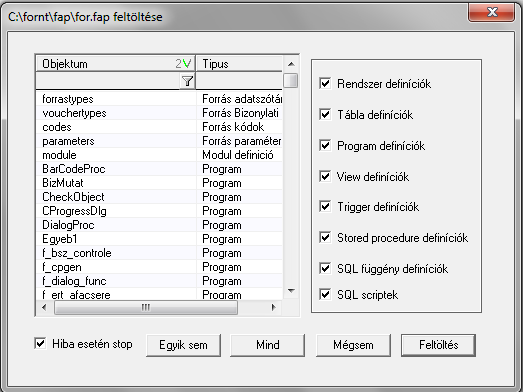Start upload with Feltöltés button
This screenshot has width=523, height=392.
pyautogui.click(x=439, y=345)
